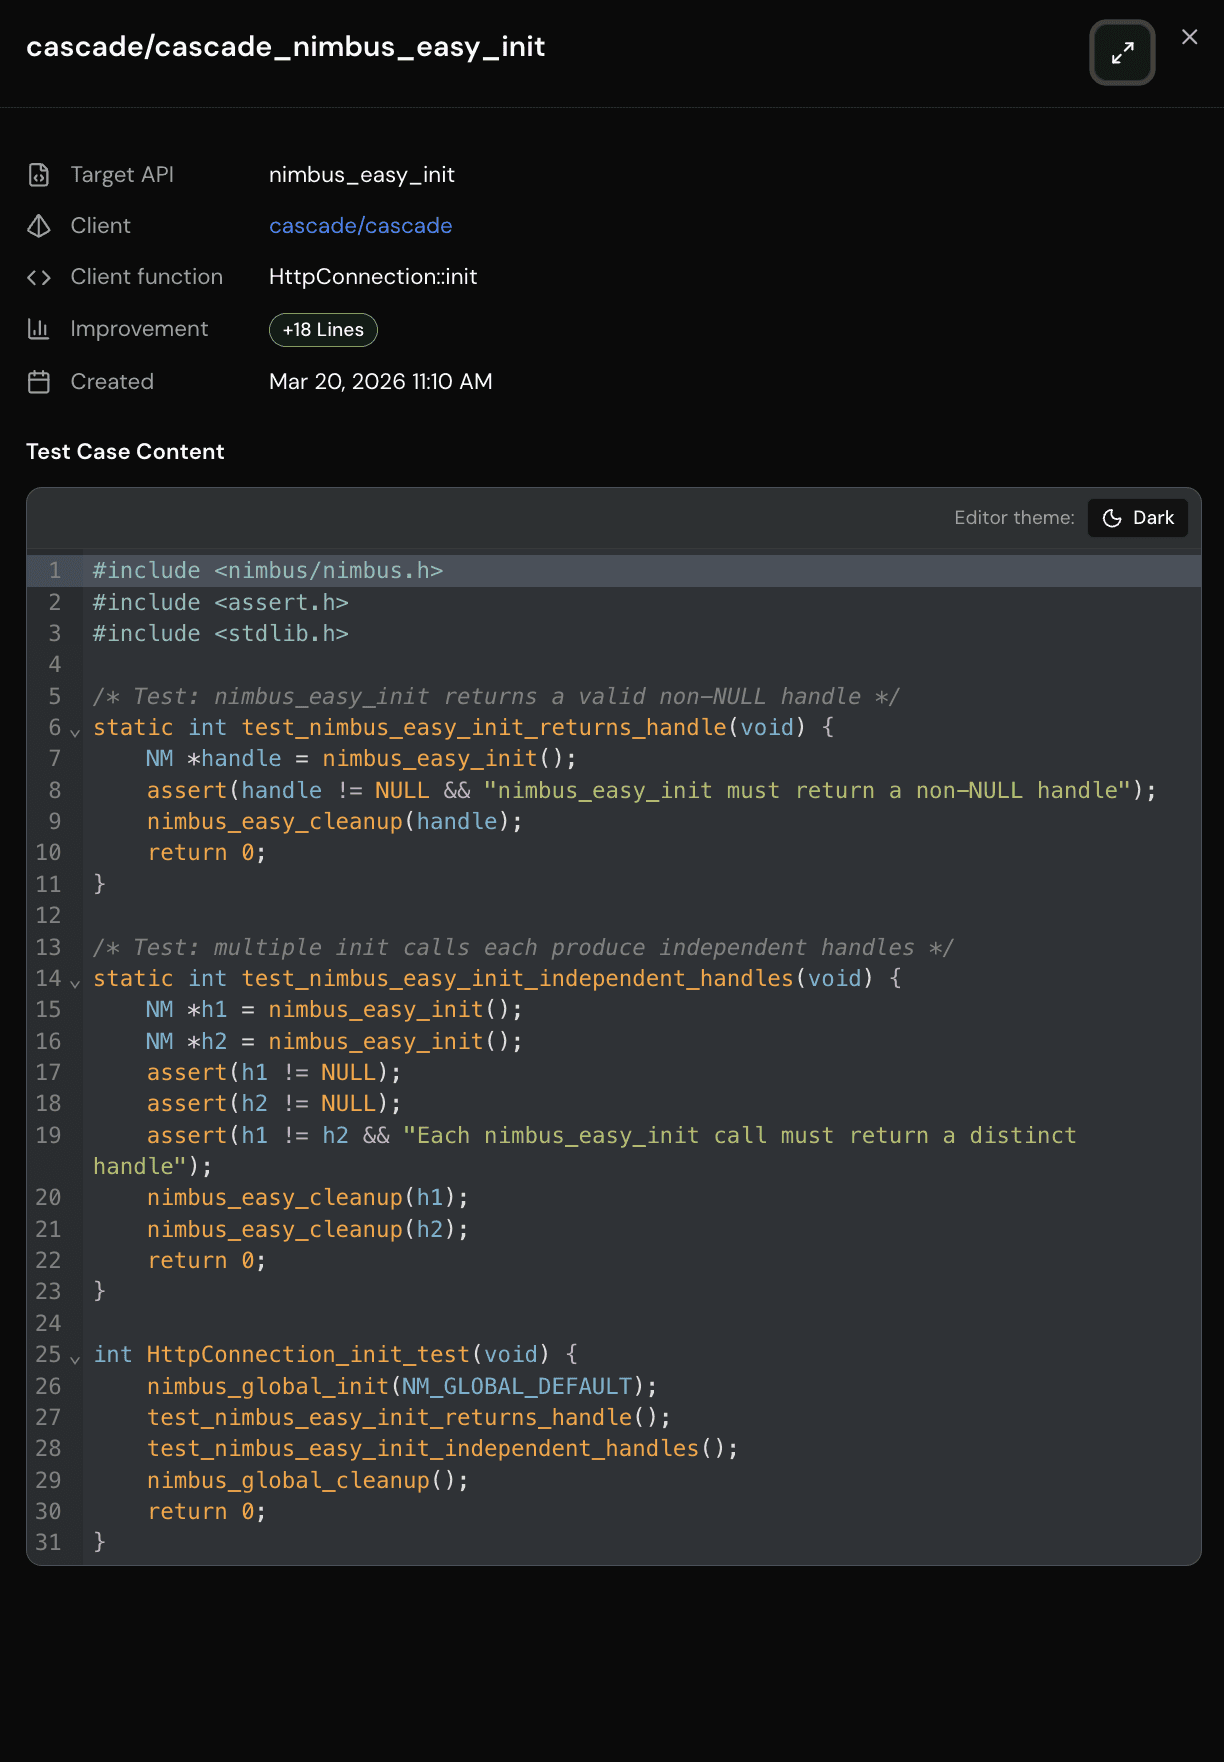This screenshot has width=1224, height=1762.
Task: Click the nimbus_easy_cleanup(handle) line
Action: tap(335, 822)
